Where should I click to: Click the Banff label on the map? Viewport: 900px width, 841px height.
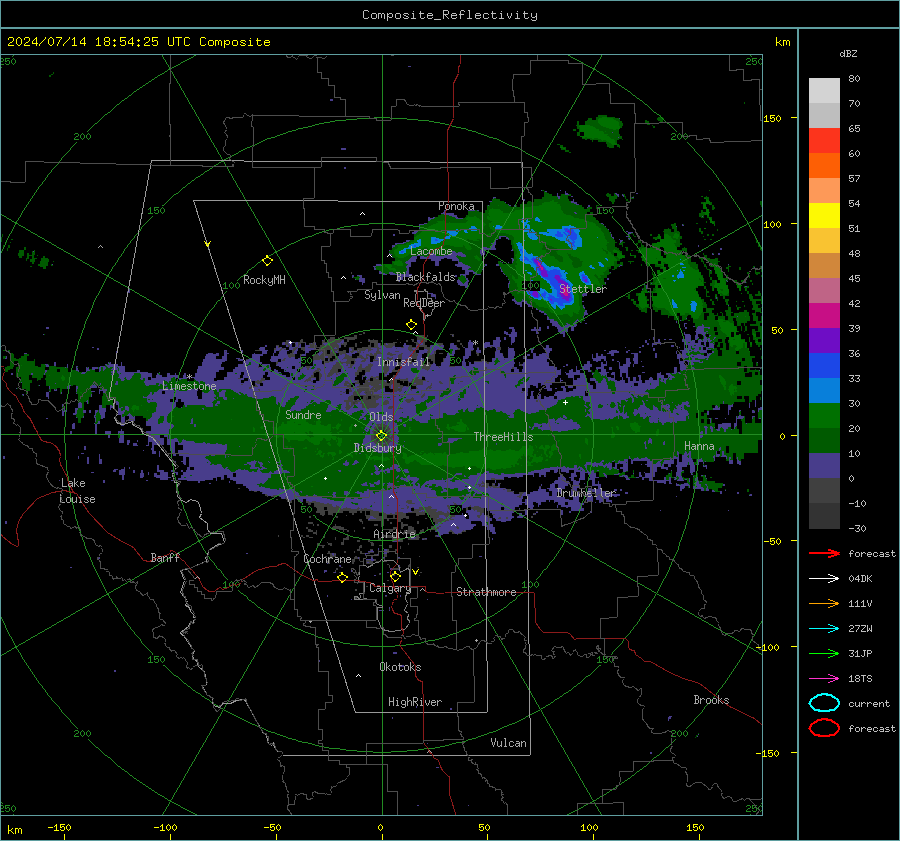pyautogui.click(x=165, y=557)
